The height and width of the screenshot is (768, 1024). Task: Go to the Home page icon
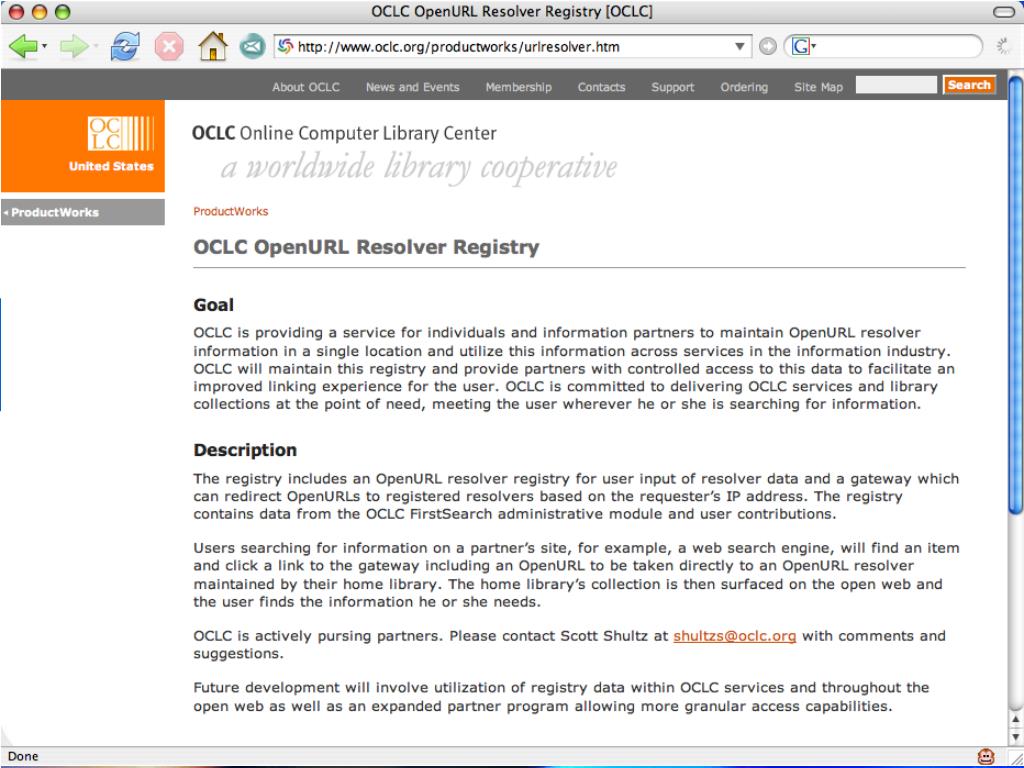coord(212,46)
